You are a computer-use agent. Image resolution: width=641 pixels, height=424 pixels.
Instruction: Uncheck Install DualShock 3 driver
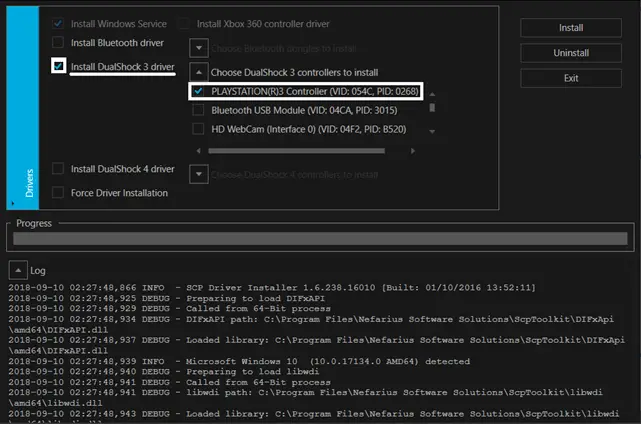58,66
